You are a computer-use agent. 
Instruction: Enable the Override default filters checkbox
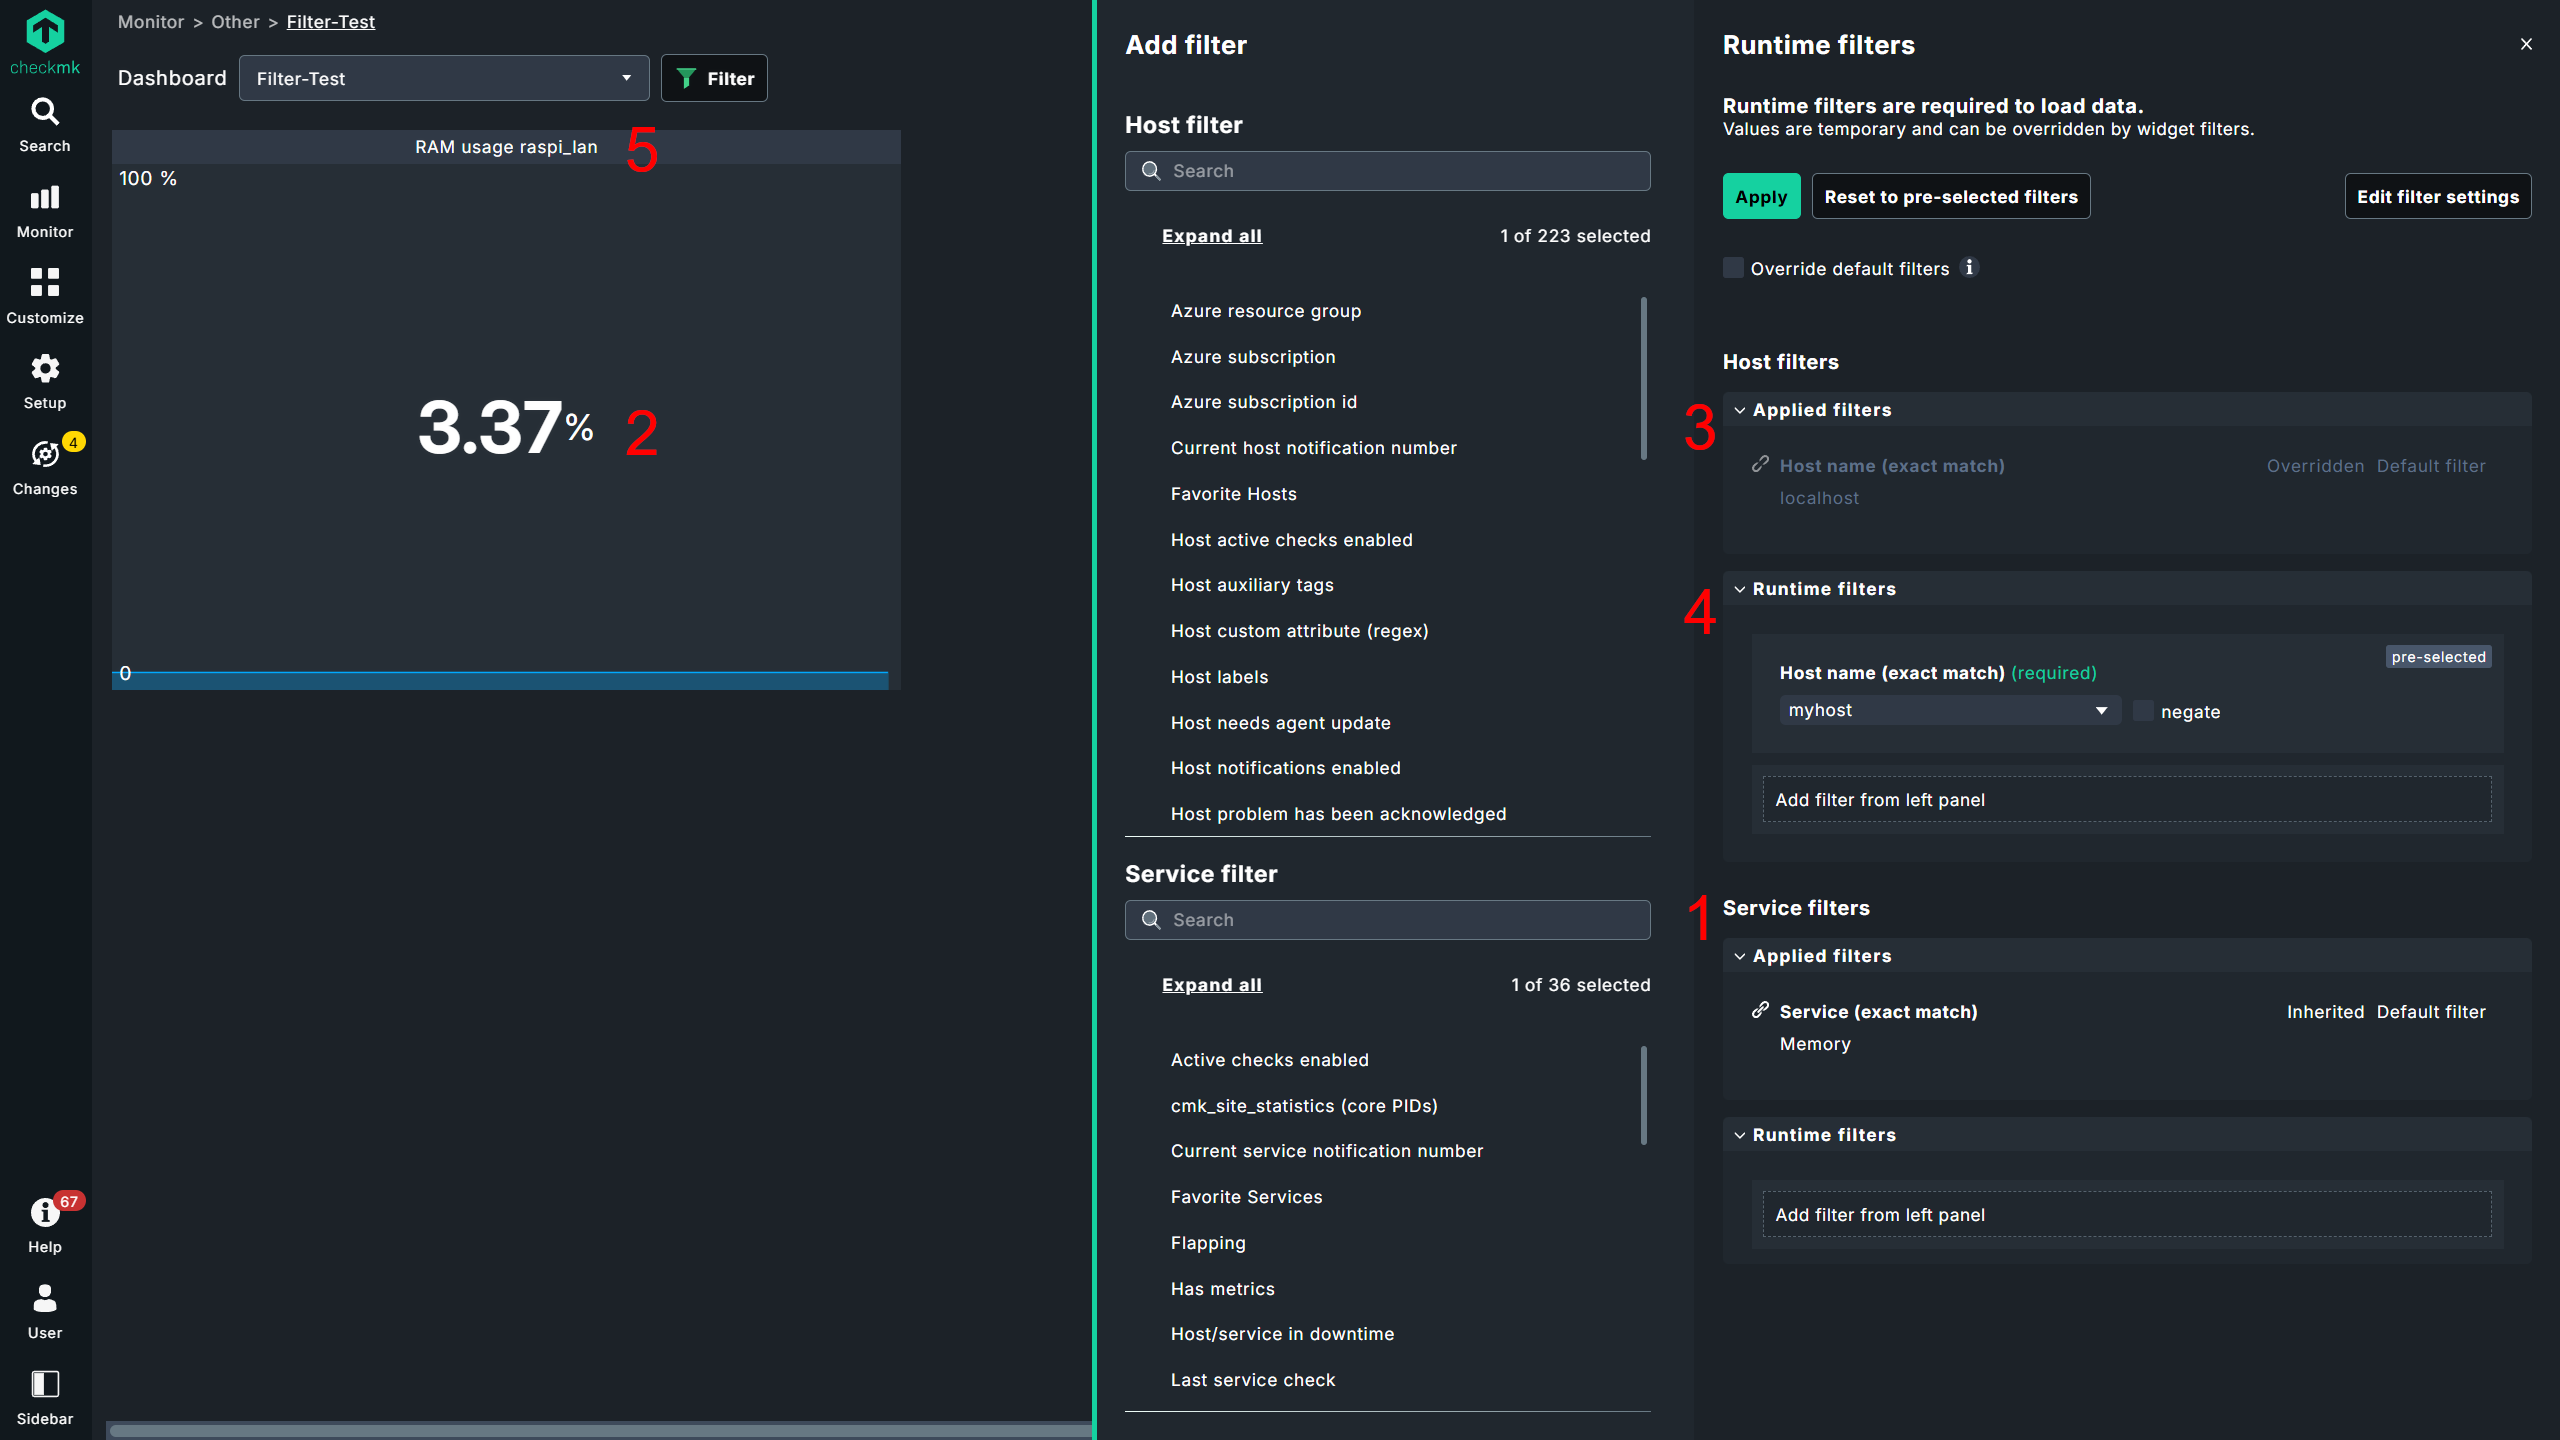[1733, 268]
